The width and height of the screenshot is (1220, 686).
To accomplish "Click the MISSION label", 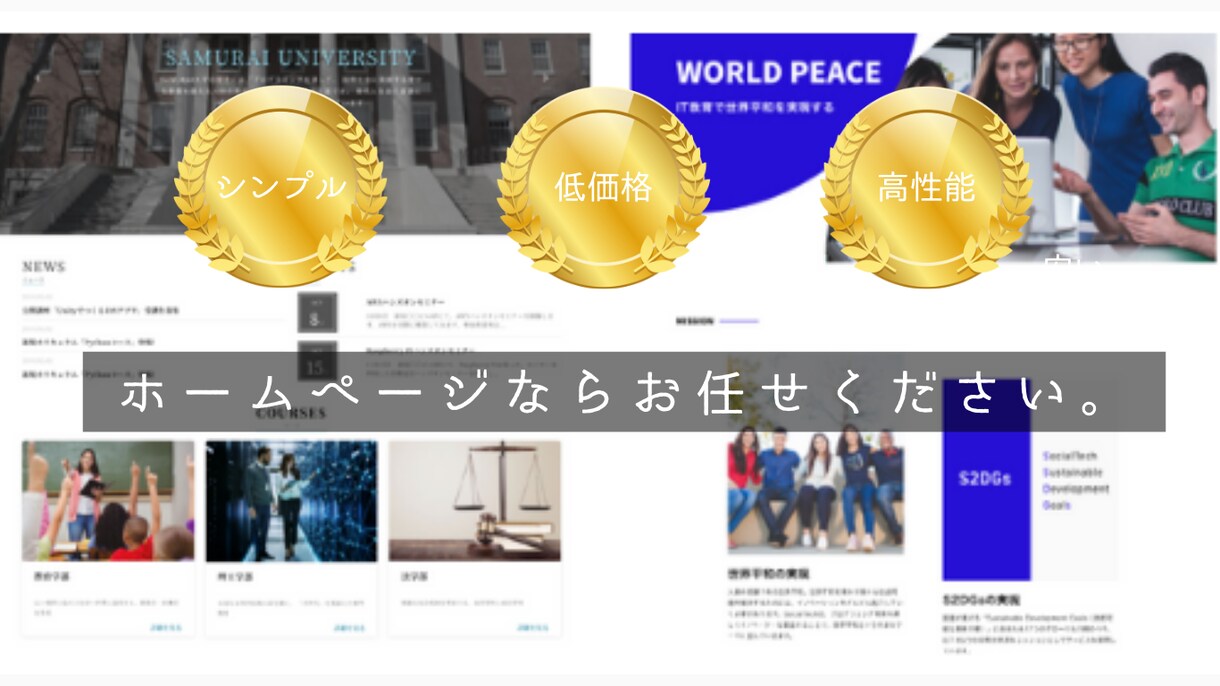I will 695,321.
